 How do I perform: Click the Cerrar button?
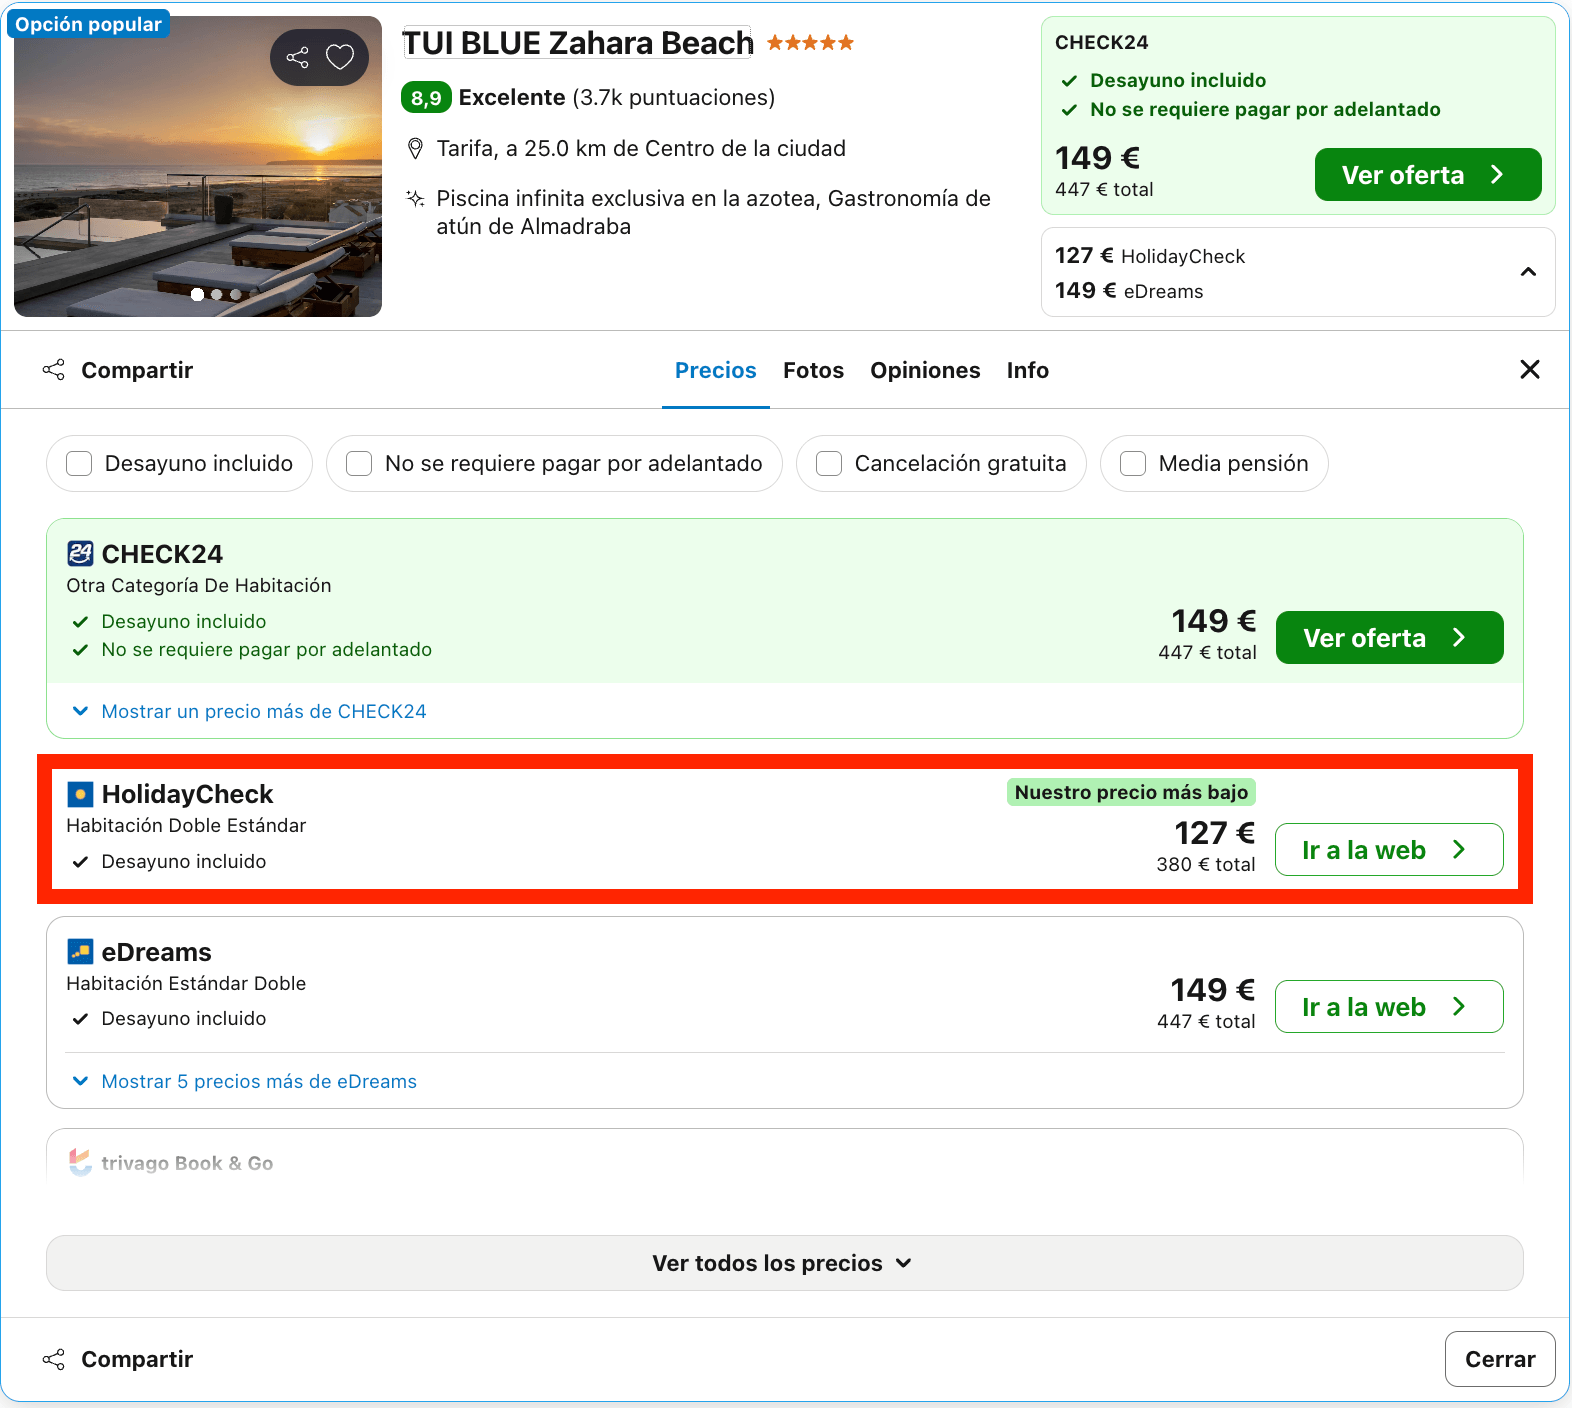pos(1500,1359)
